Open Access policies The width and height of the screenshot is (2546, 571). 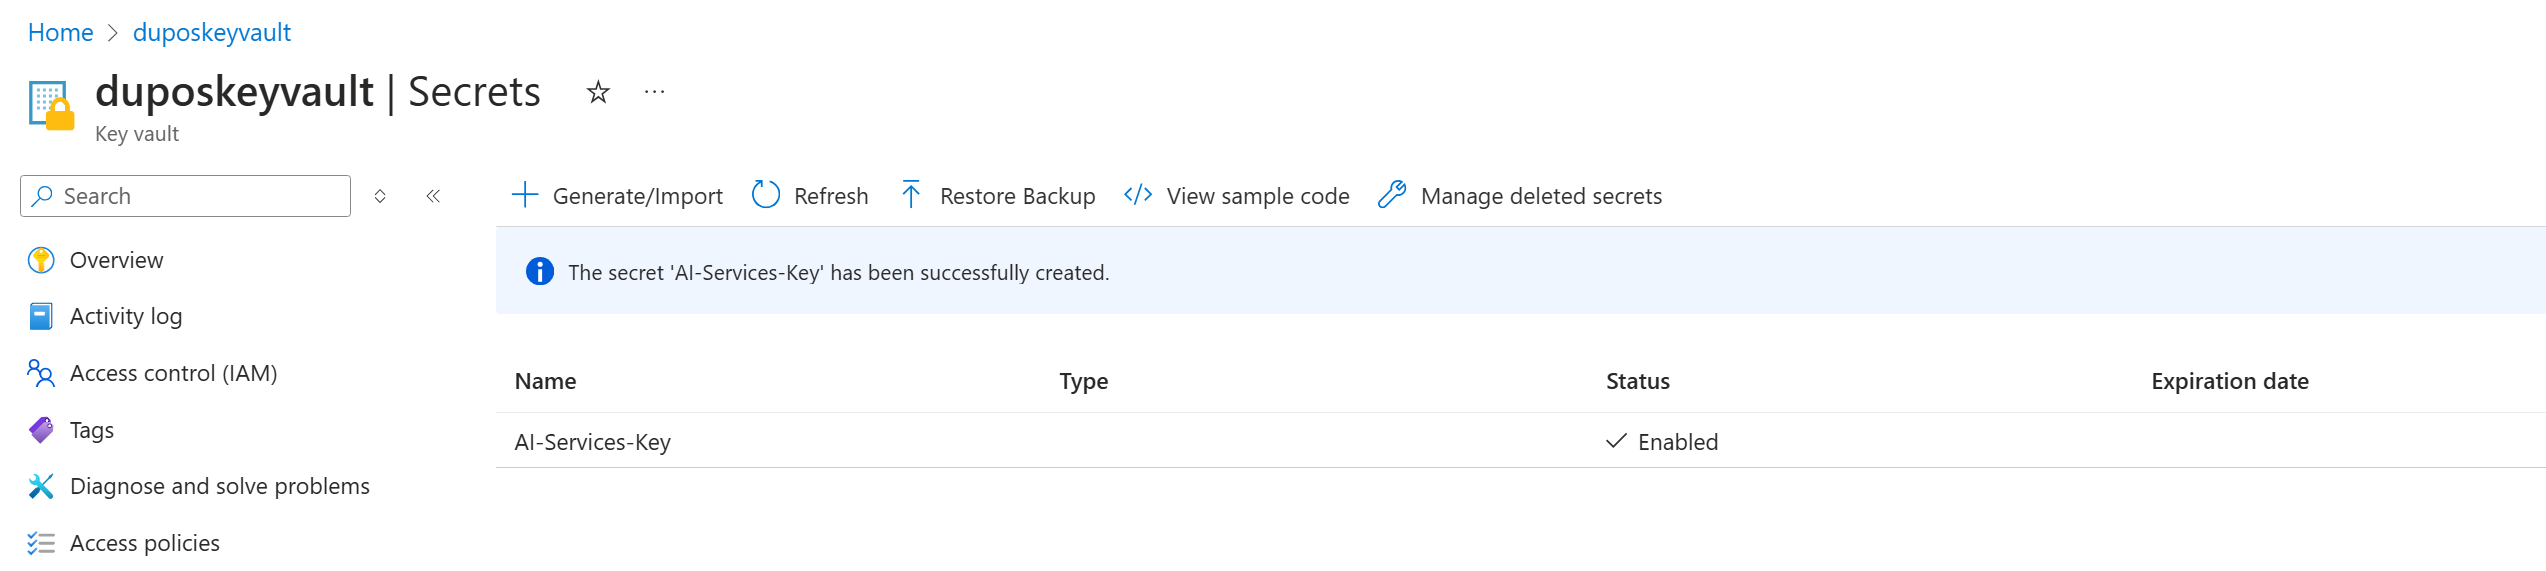click(x=145, y=543)
